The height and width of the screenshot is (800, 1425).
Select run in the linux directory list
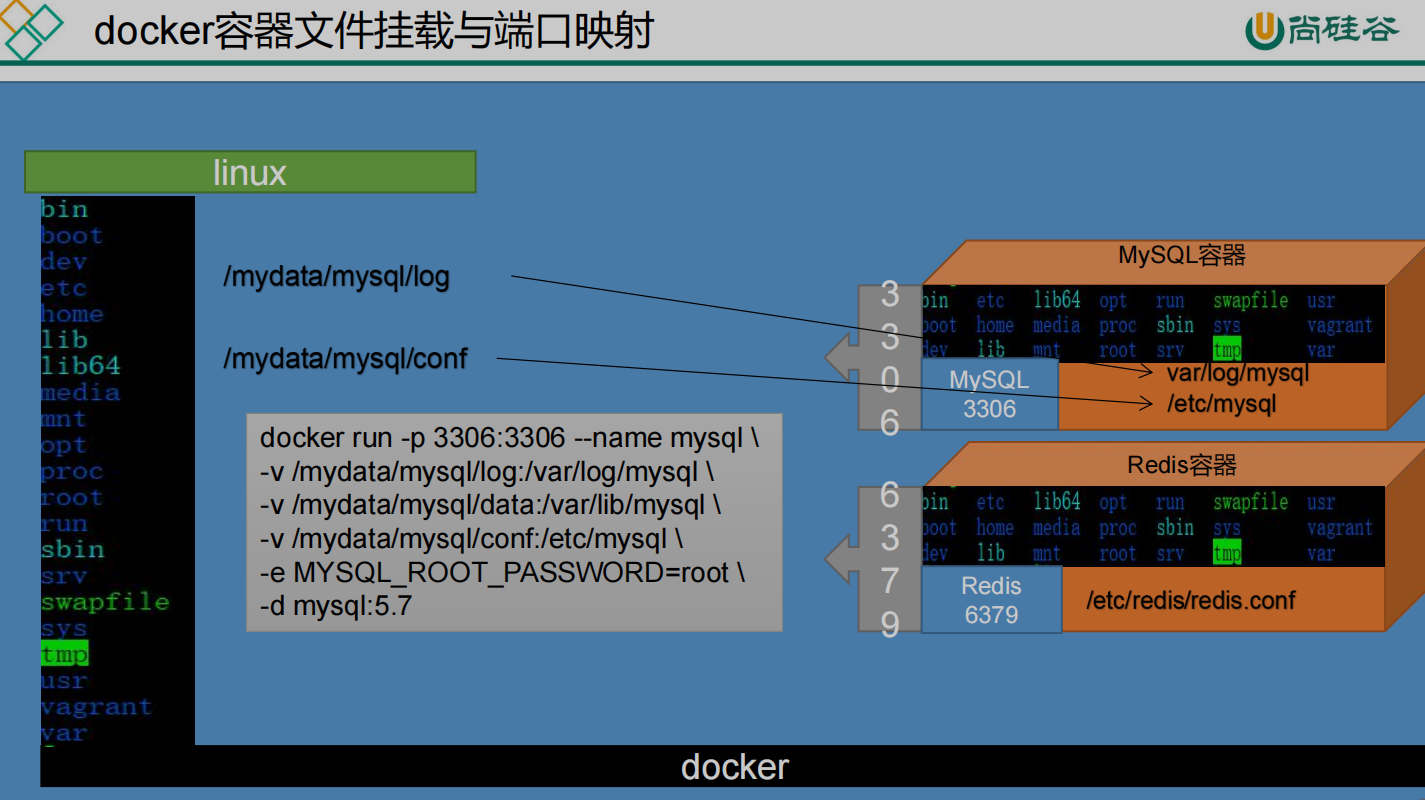[x=64, y=523]
